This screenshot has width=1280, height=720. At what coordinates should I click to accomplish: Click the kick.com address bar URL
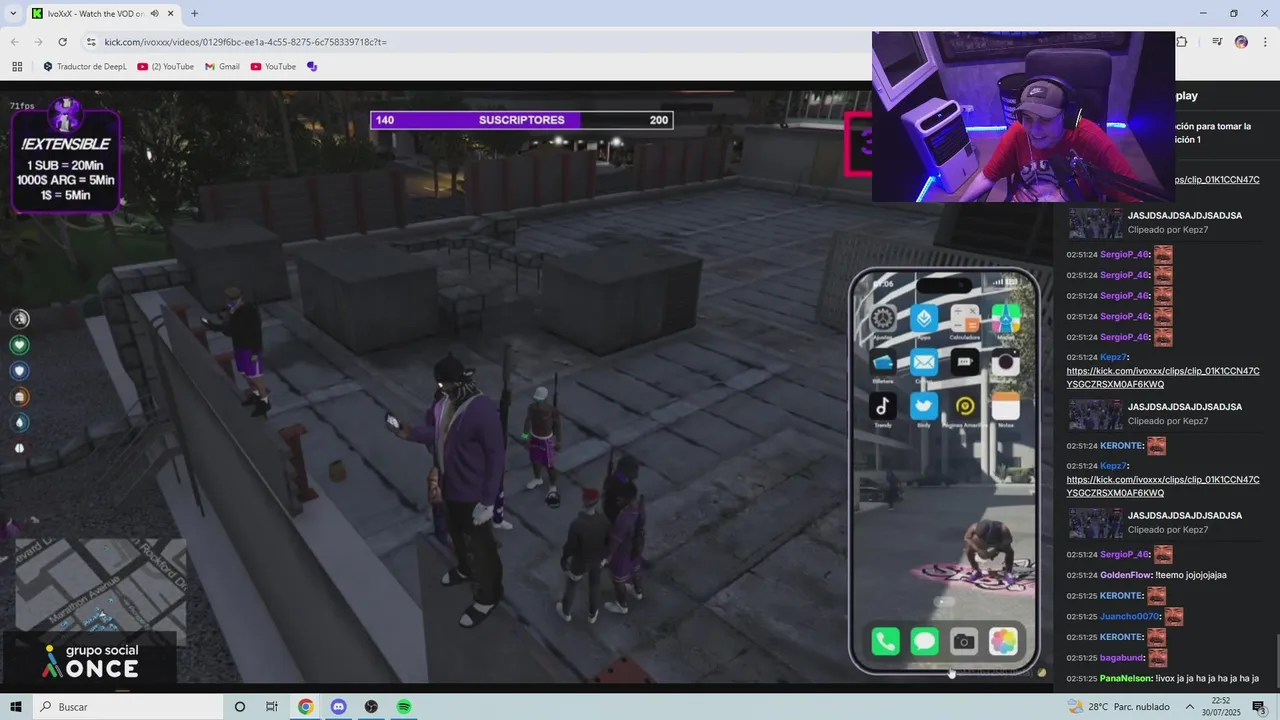point(245,42)
